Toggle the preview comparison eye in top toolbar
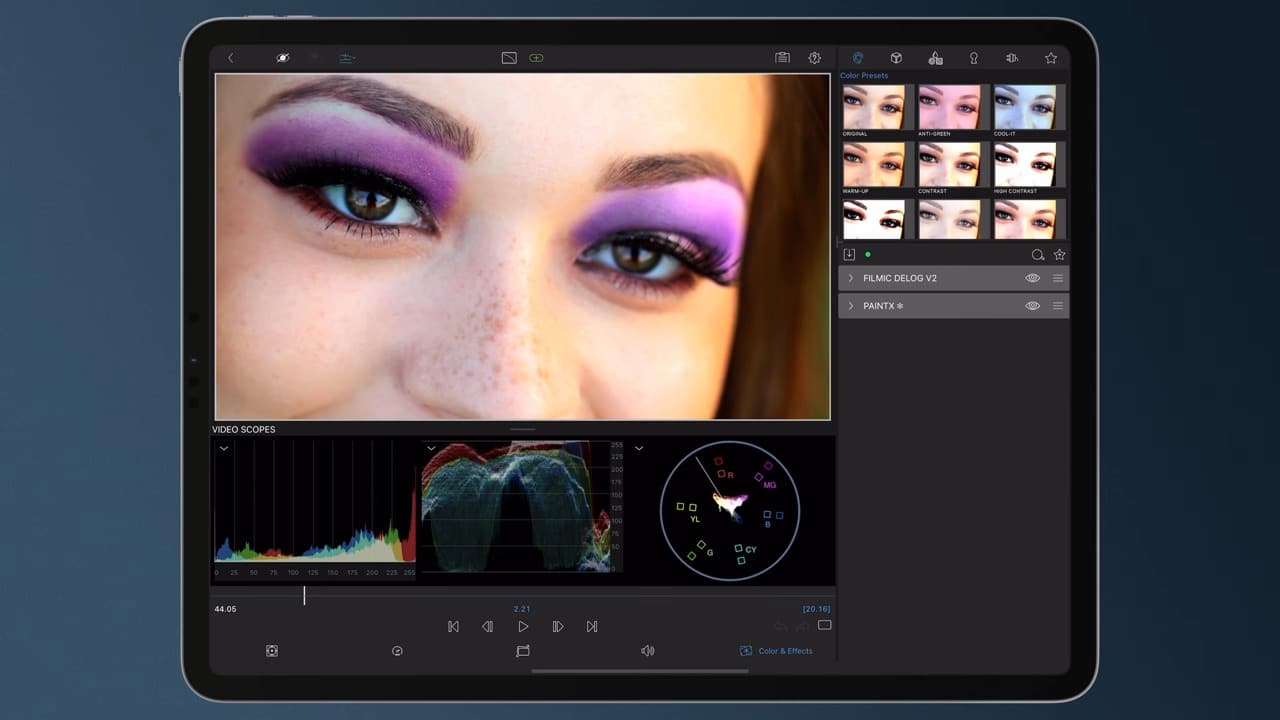Viewport: 1280px width, 720px height. tap(283, 58)
